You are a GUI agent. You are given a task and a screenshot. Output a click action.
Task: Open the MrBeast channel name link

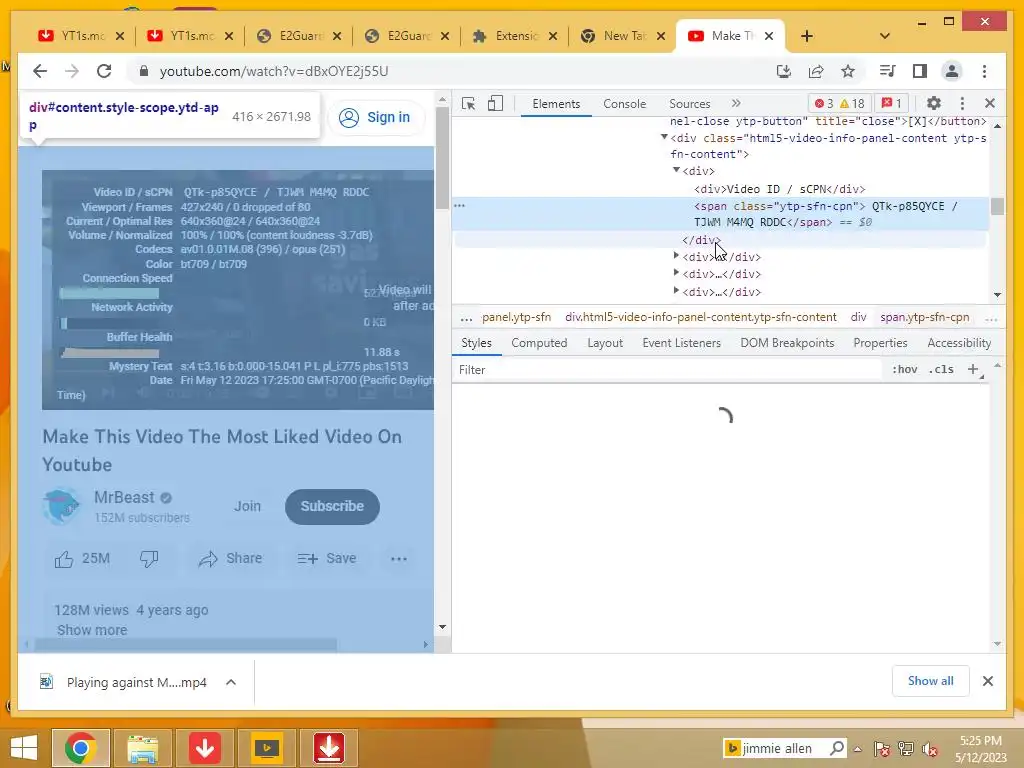click(x=124, y=498)
